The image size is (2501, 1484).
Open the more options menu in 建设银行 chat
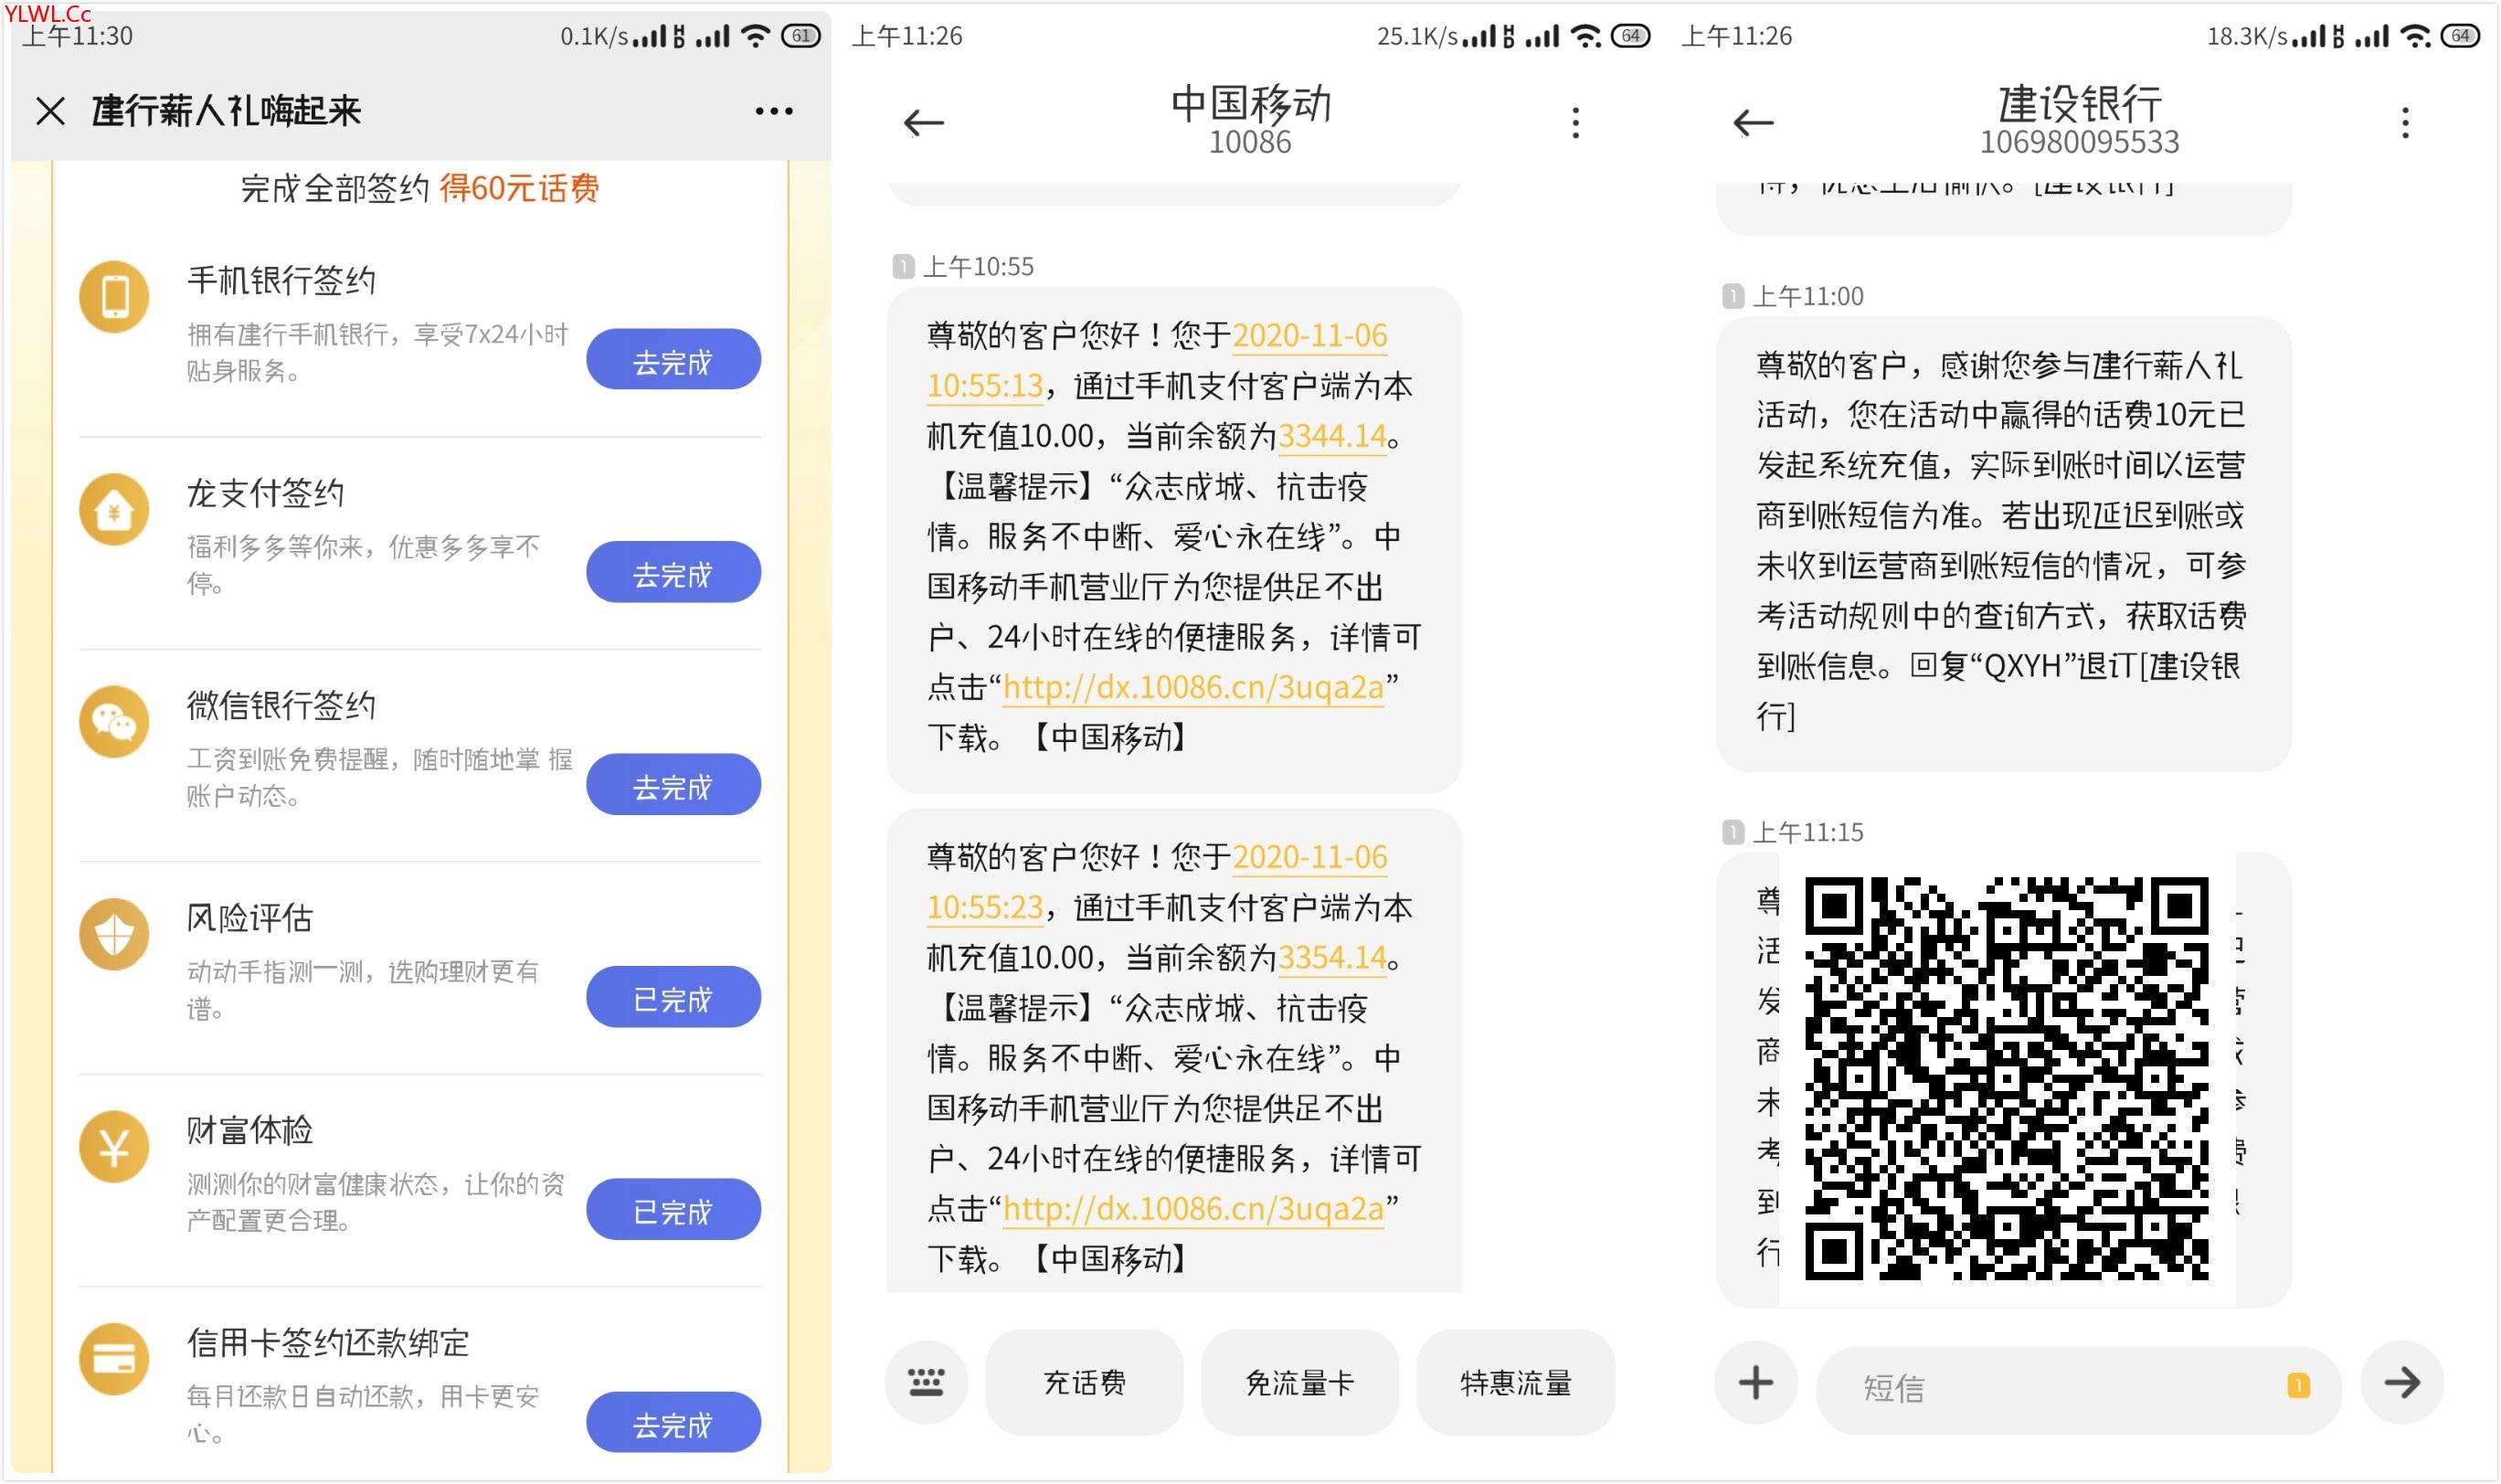coord(2406,123)
